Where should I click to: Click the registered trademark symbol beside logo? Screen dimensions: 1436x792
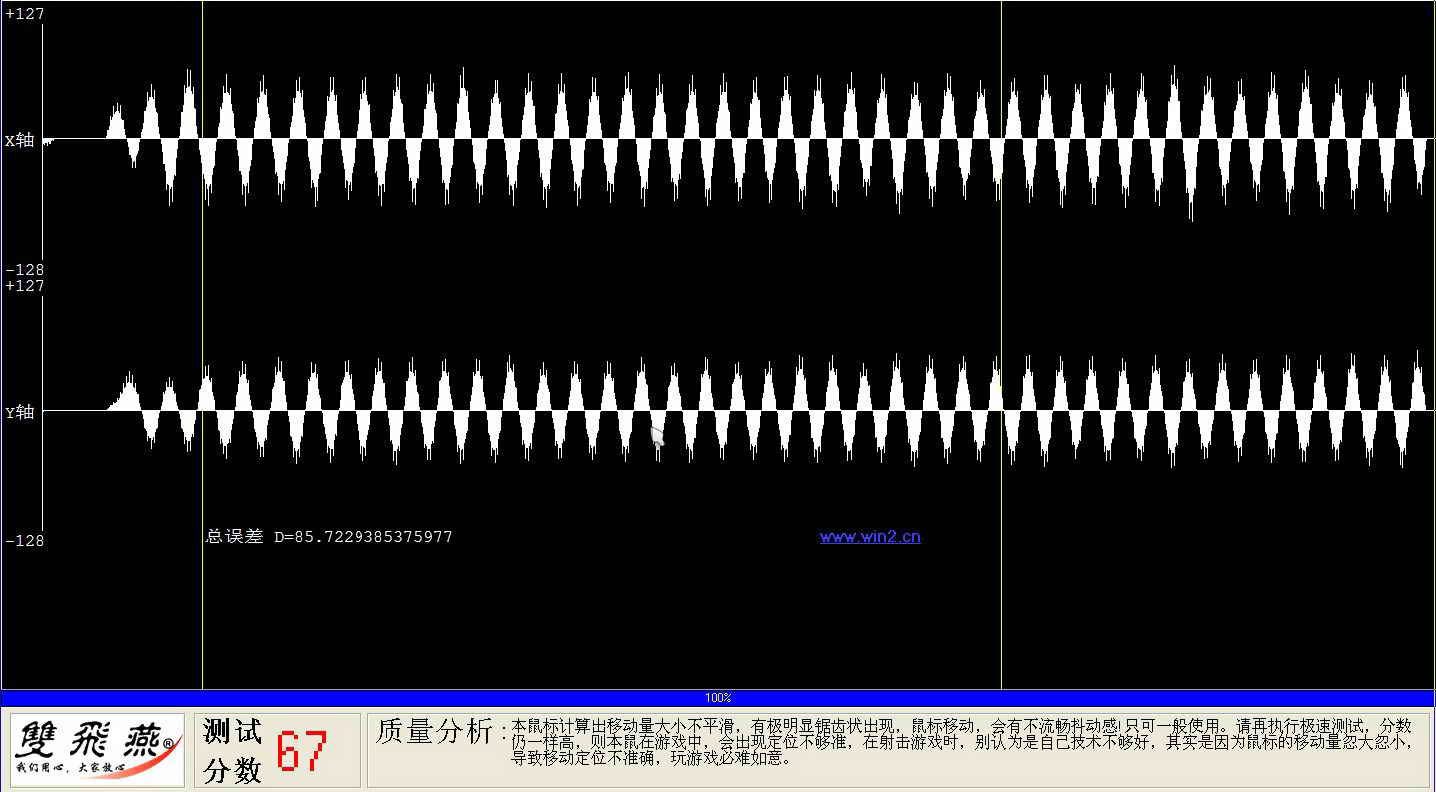(168, 743)
